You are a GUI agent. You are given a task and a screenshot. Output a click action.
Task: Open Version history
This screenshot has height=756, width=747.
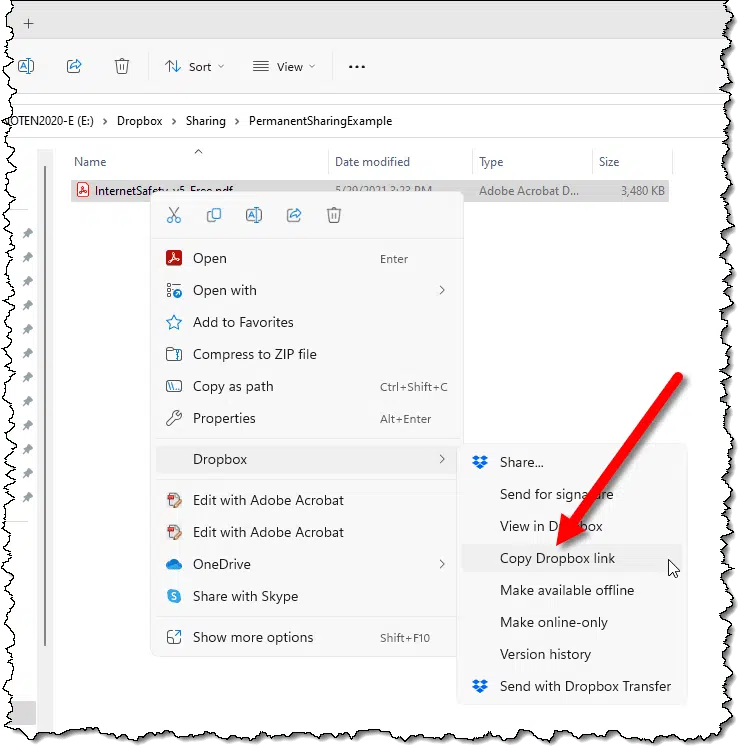click(572, 654)
